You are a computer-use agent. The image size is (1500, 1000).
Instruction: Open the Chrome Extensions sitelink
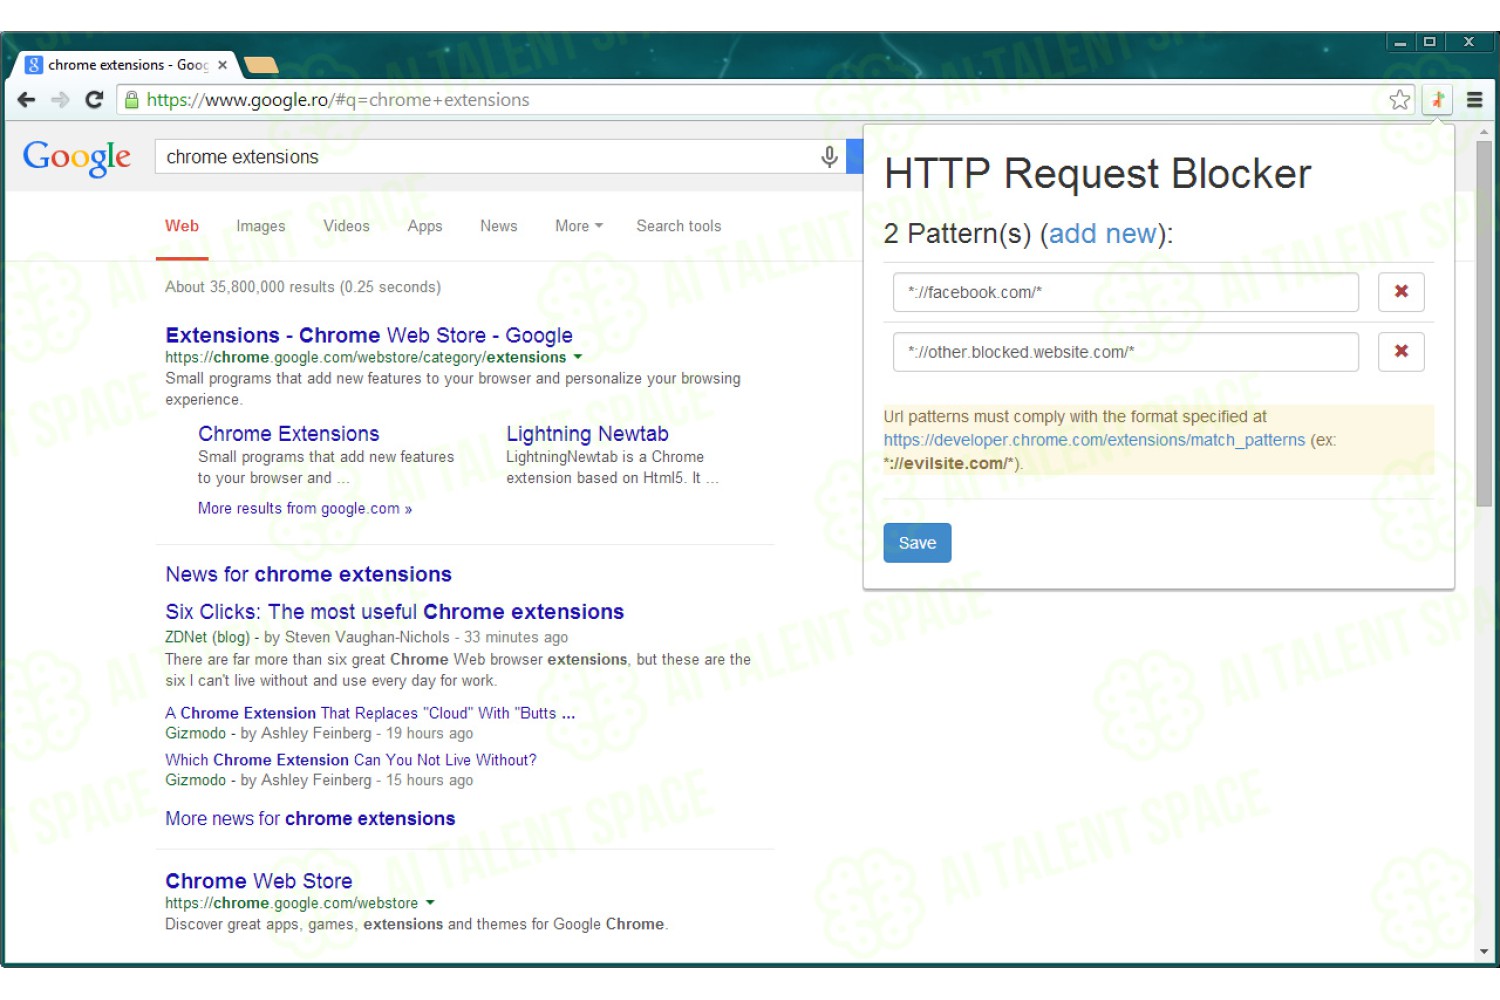point(289,434)
